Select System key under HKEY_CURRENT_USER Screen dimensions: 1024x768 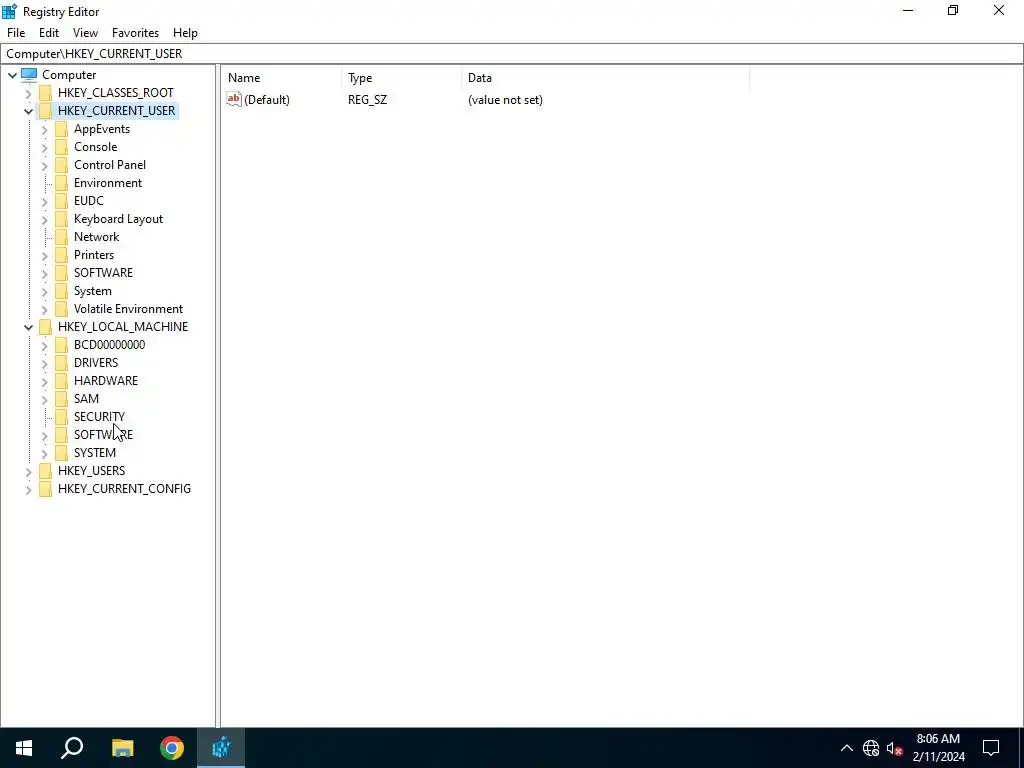click(x=93, y=291)
